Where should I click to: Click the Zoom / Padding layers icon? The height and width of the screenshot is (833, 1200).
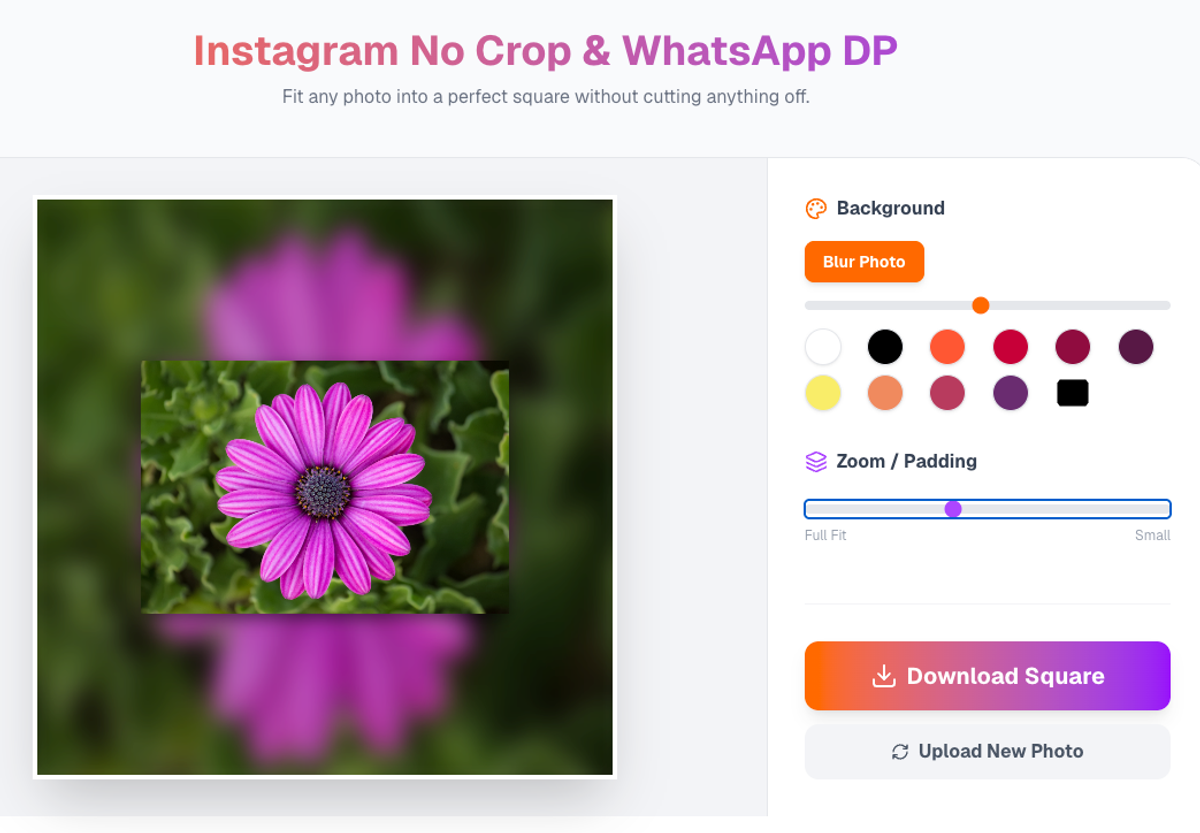point(816,461)
